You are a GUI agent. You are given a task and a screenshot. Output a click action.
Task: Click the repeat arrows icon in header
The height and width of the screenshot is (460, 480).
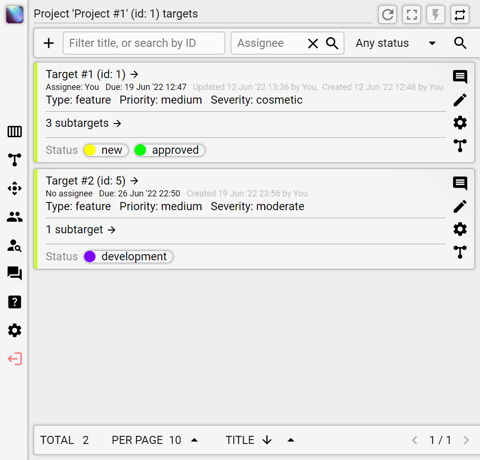[x=460, y=15]
